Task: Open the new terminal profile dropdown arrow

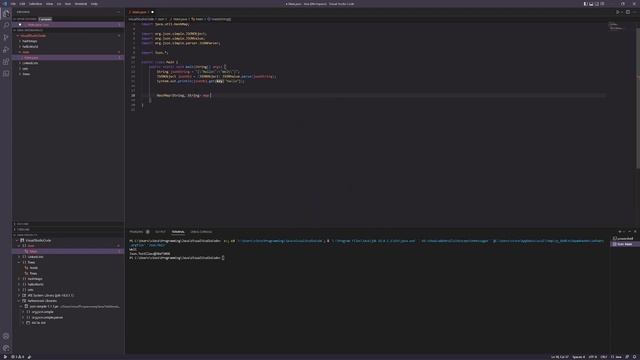Action: [624, 232]
